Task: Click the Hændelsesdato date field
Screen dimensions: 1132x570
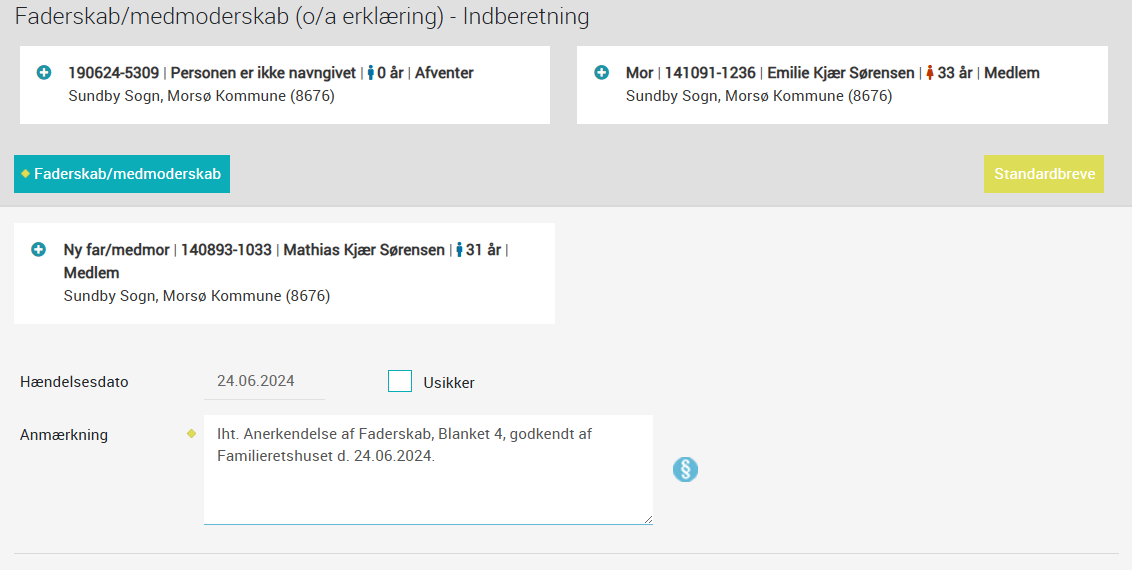Action: [x=265, y=382]
